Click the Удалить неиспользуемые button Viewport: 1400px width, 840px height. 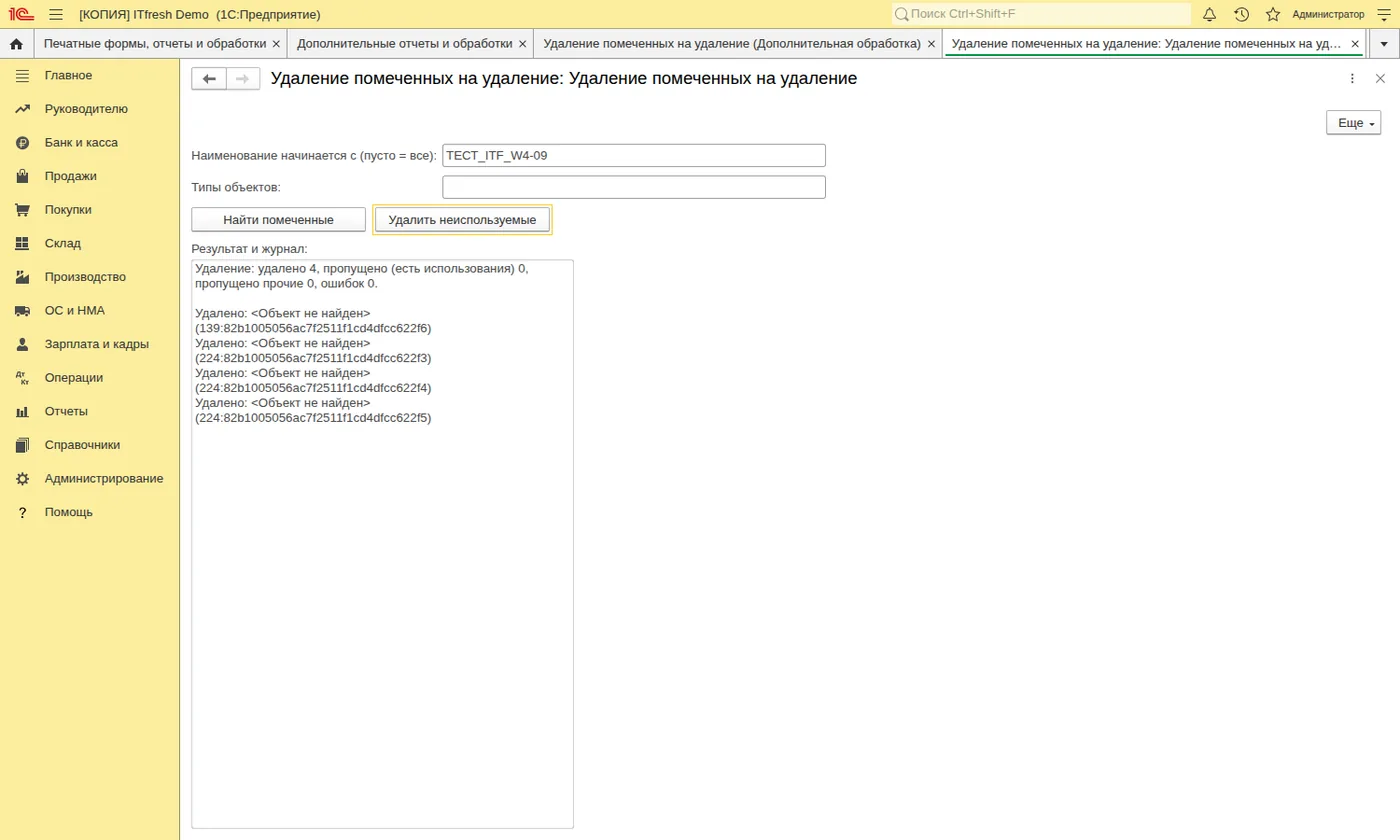(462, 220)
